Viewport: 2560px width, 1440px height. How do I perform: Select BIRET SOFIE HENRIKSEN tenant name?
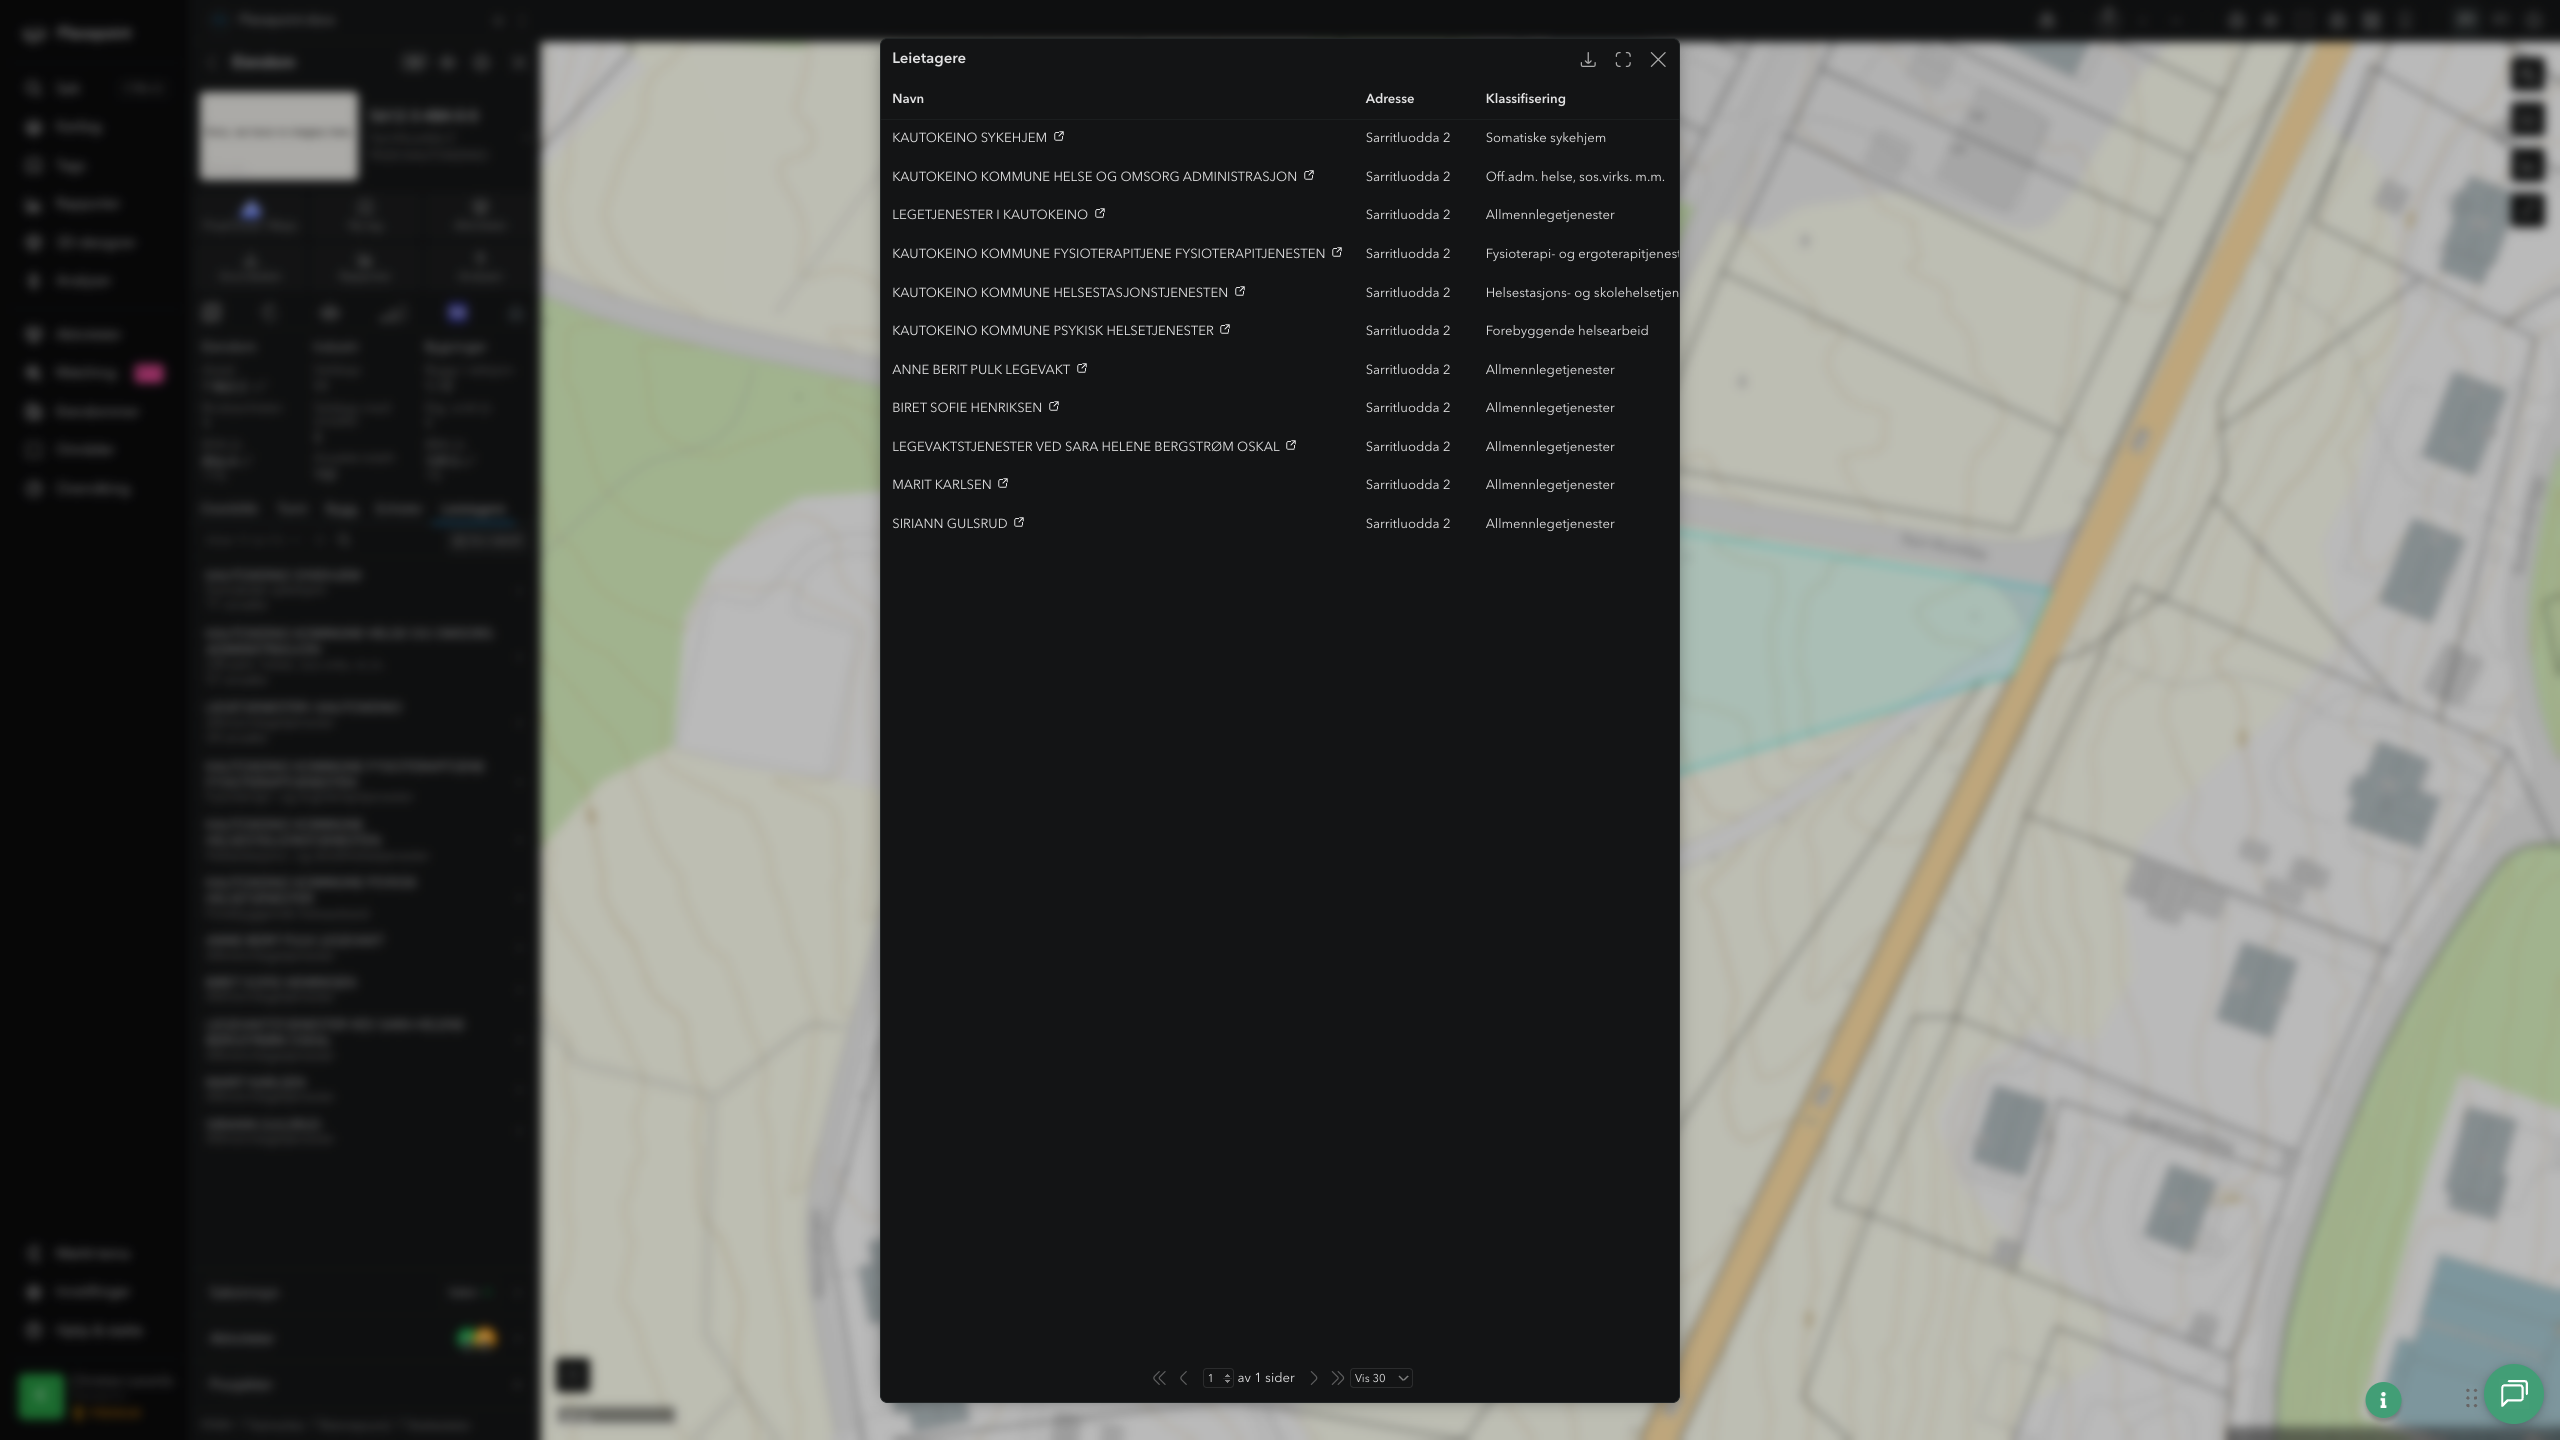pos(967,408)
